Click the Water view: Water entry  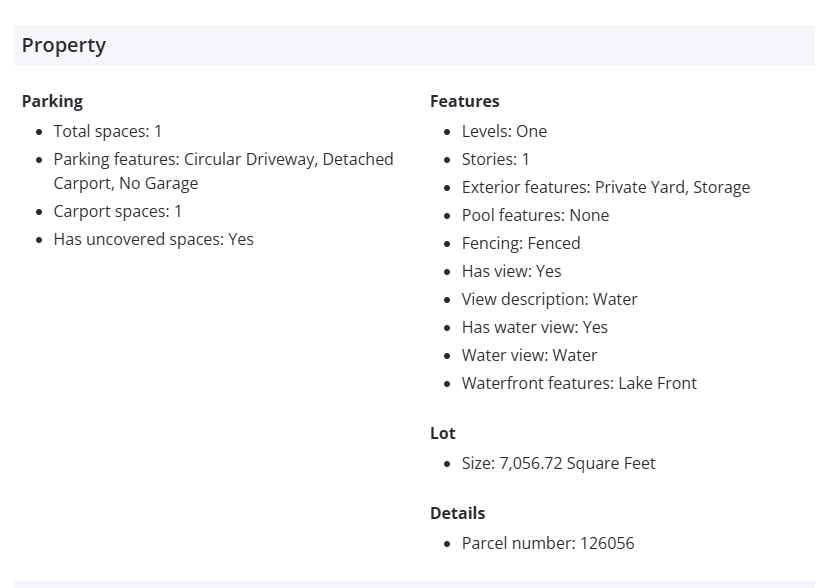point(529,355)
